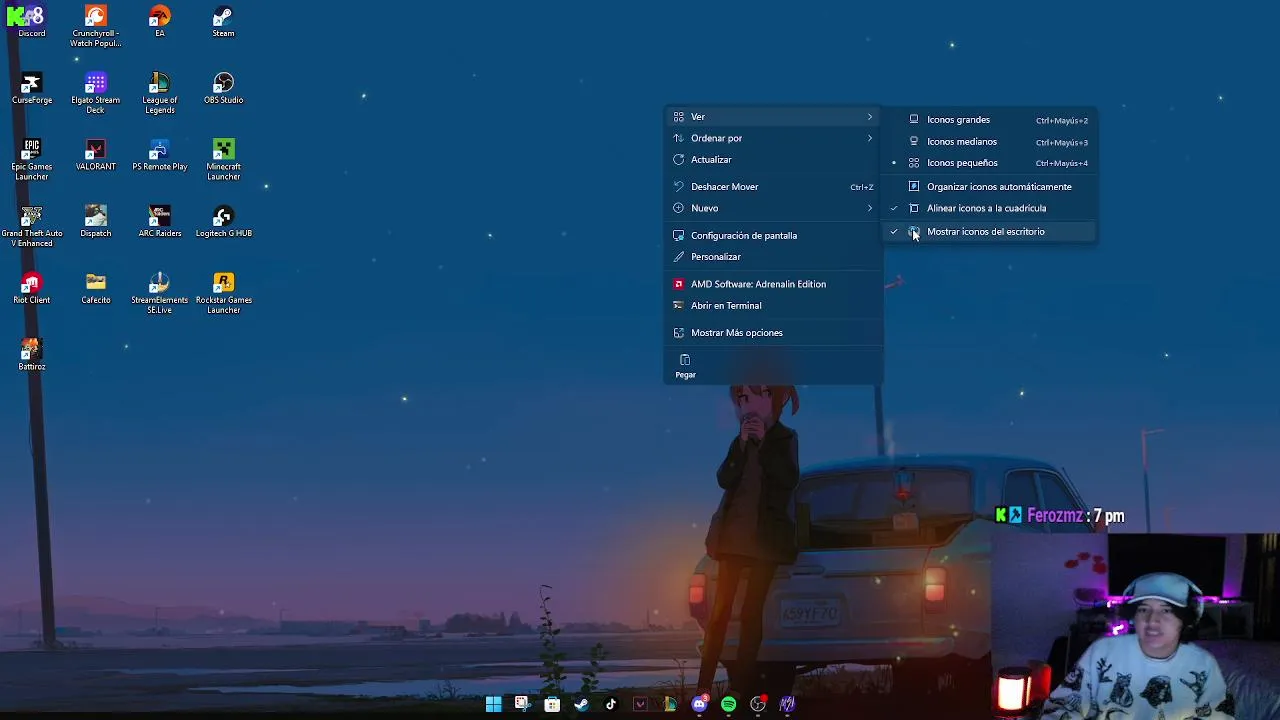Open Discord from the taskbar

(699, 704)
